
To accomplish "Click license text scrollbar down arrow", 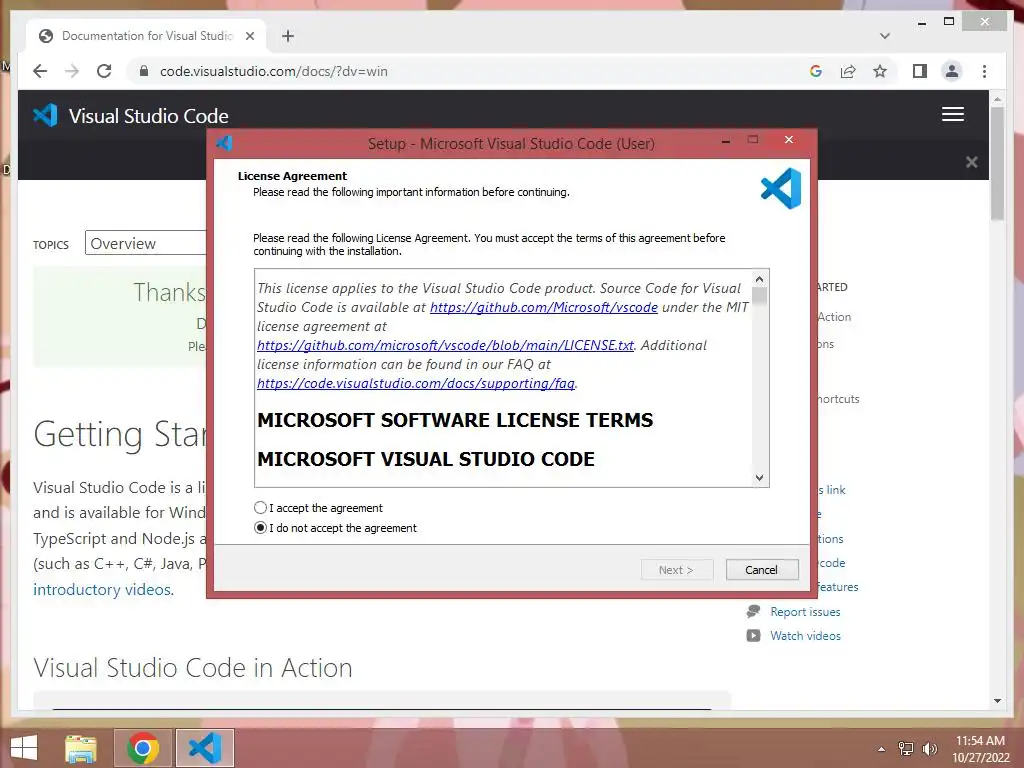I will (759, 477).
